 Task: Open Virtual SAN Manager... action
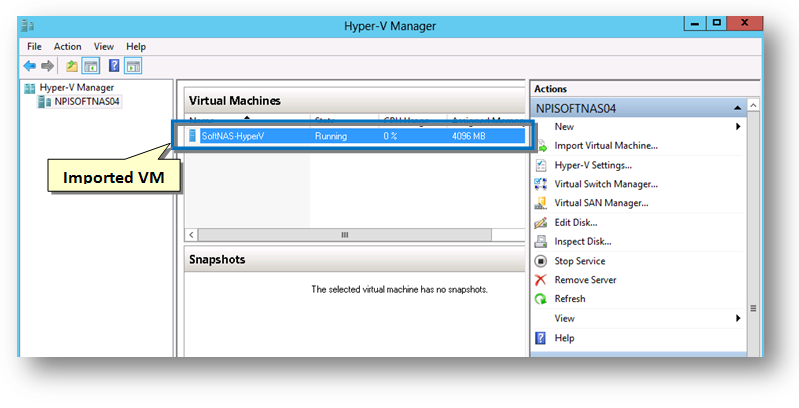601,203
